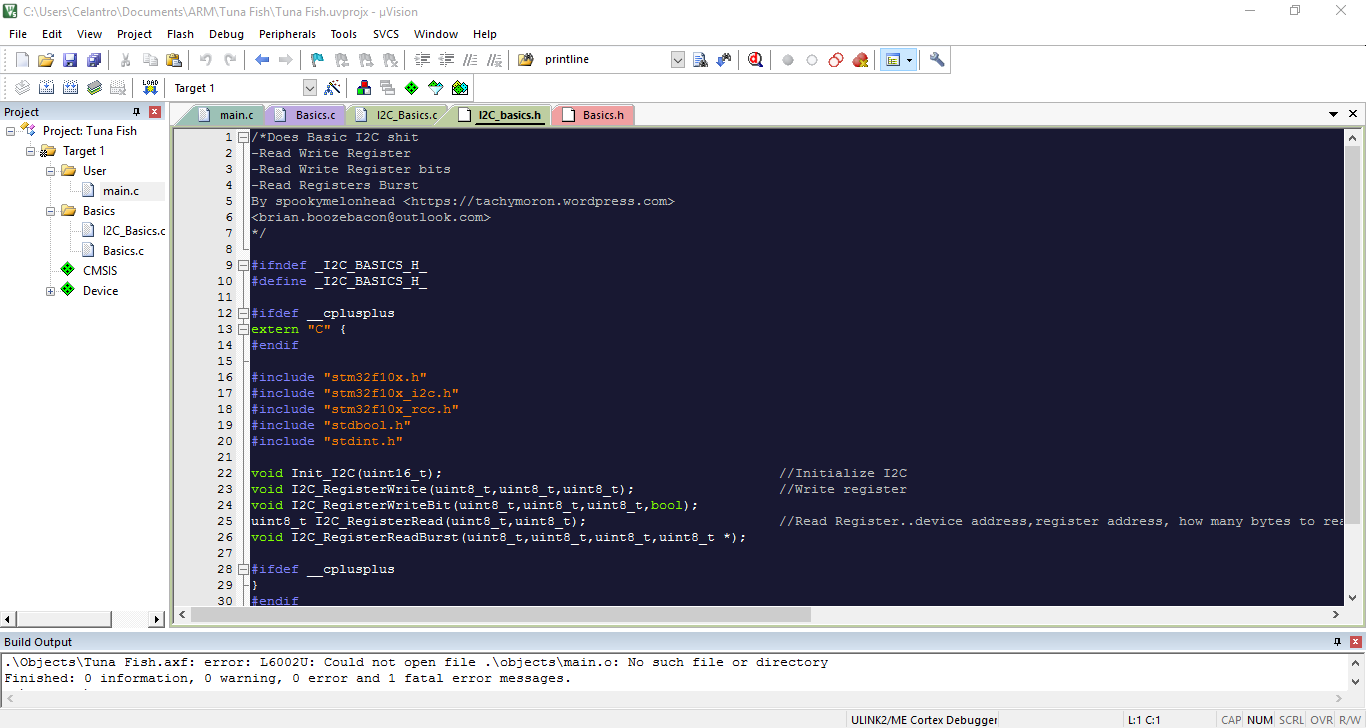Click the Build target icon
The image size is (1366, 728).
(x=46, y=88)
